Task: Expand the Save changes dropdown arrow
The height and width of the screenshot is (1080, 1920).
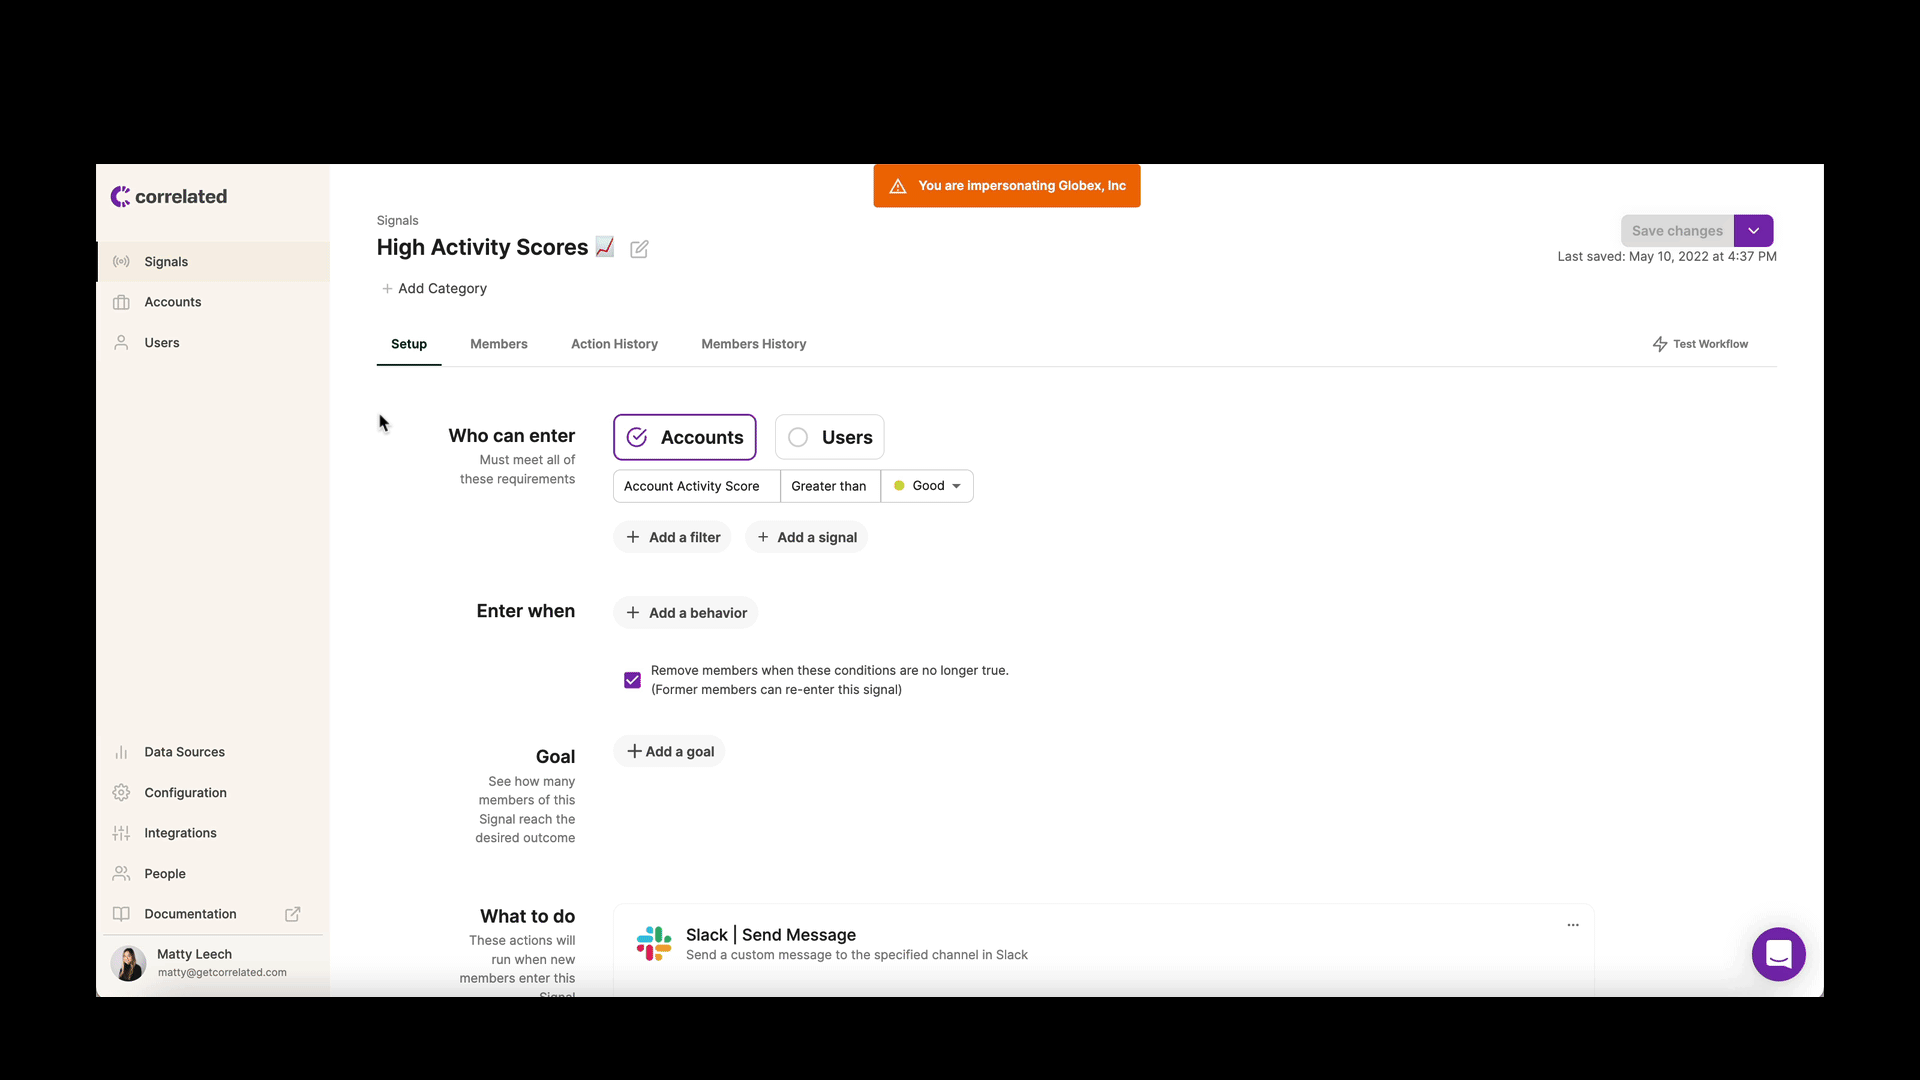Action: [1755, 231]
